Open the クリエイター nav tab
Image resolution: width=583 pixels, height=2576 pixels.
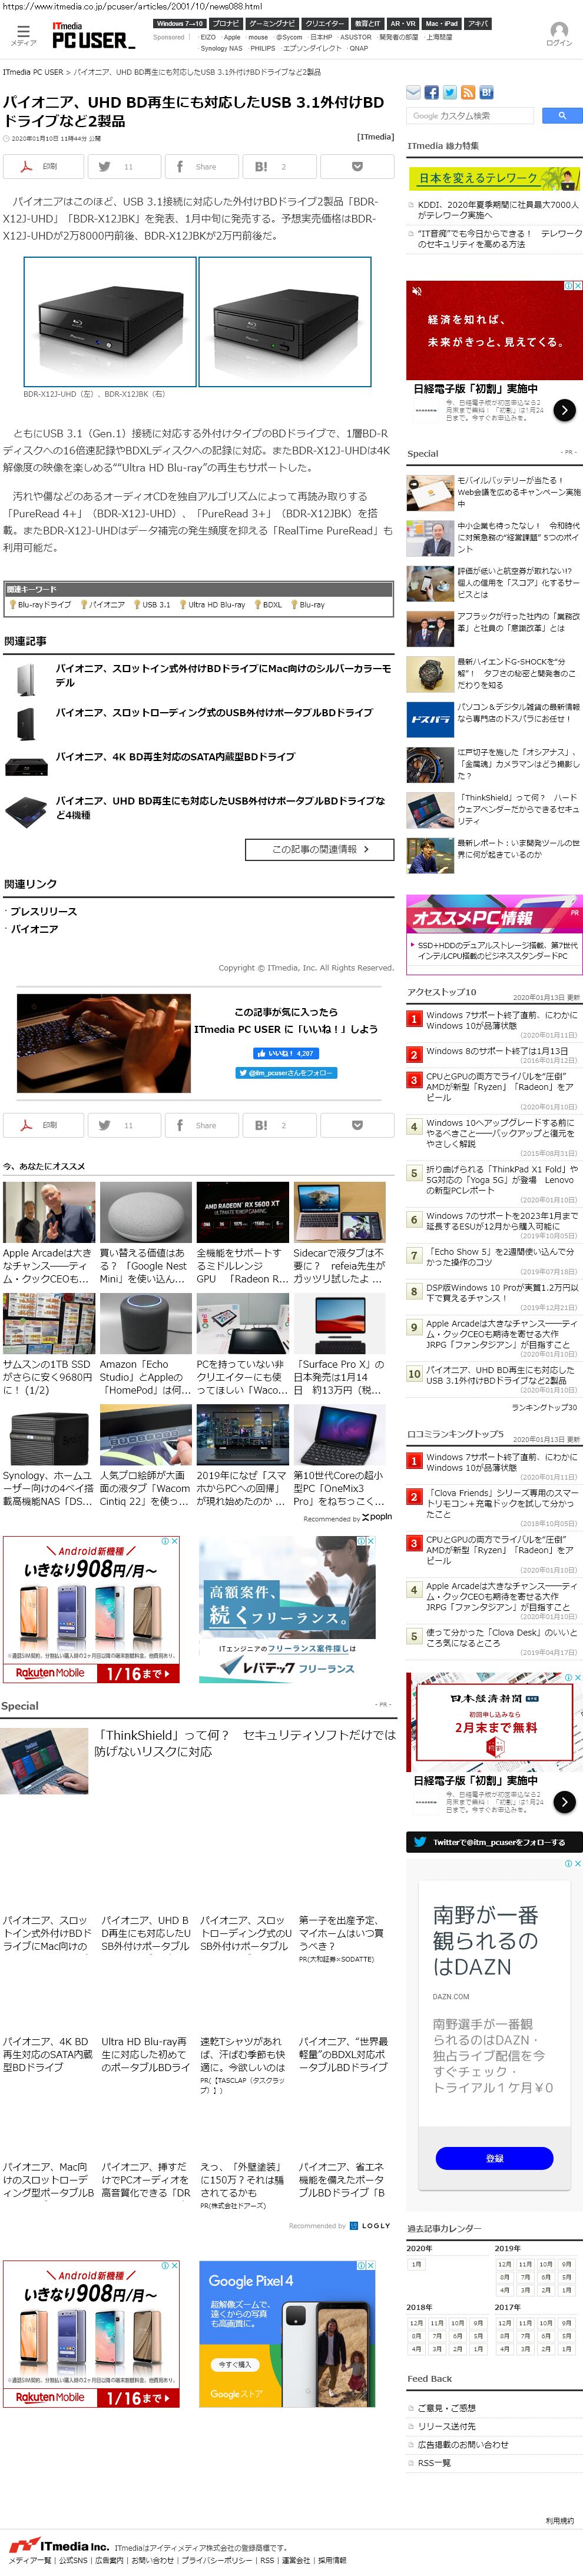point(324,23)
